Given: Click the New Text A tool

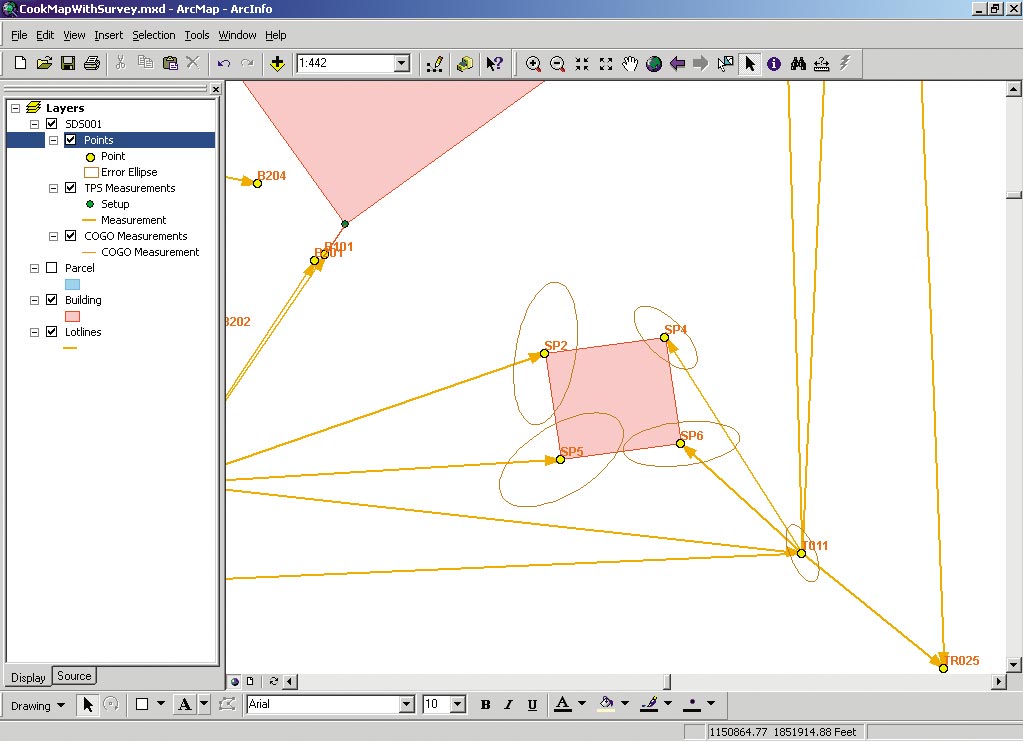Looking at the screenshot, I should click(x=185, y=704).
